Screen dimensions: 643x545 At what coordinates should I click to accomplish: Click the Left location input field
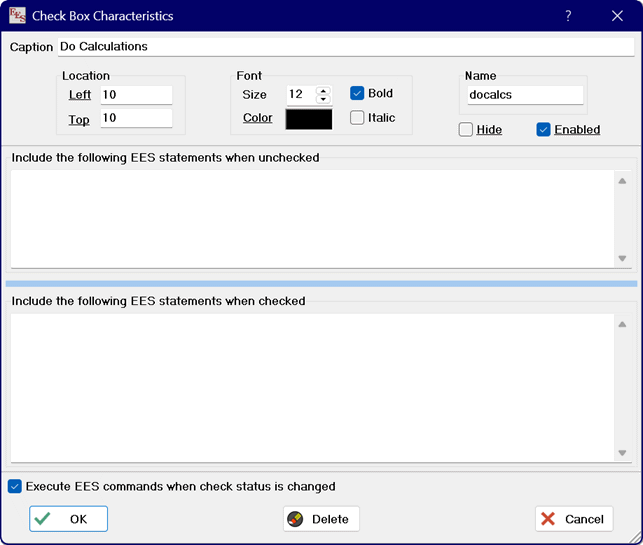(136, 95)
